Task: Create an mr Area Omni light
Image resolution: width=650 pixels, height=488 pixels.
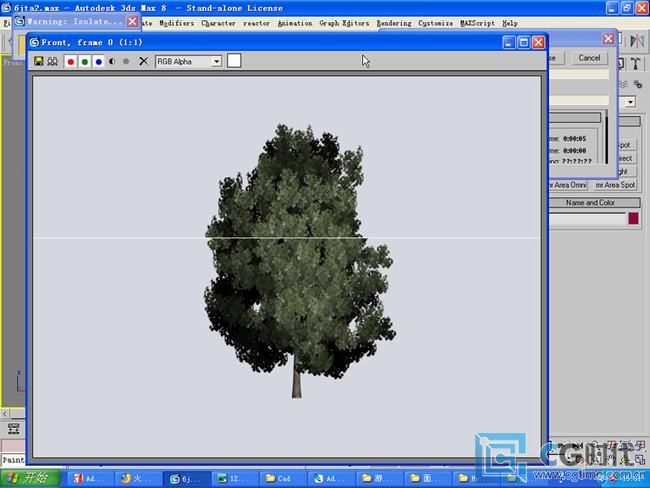Action: click(x=568, y=185)
